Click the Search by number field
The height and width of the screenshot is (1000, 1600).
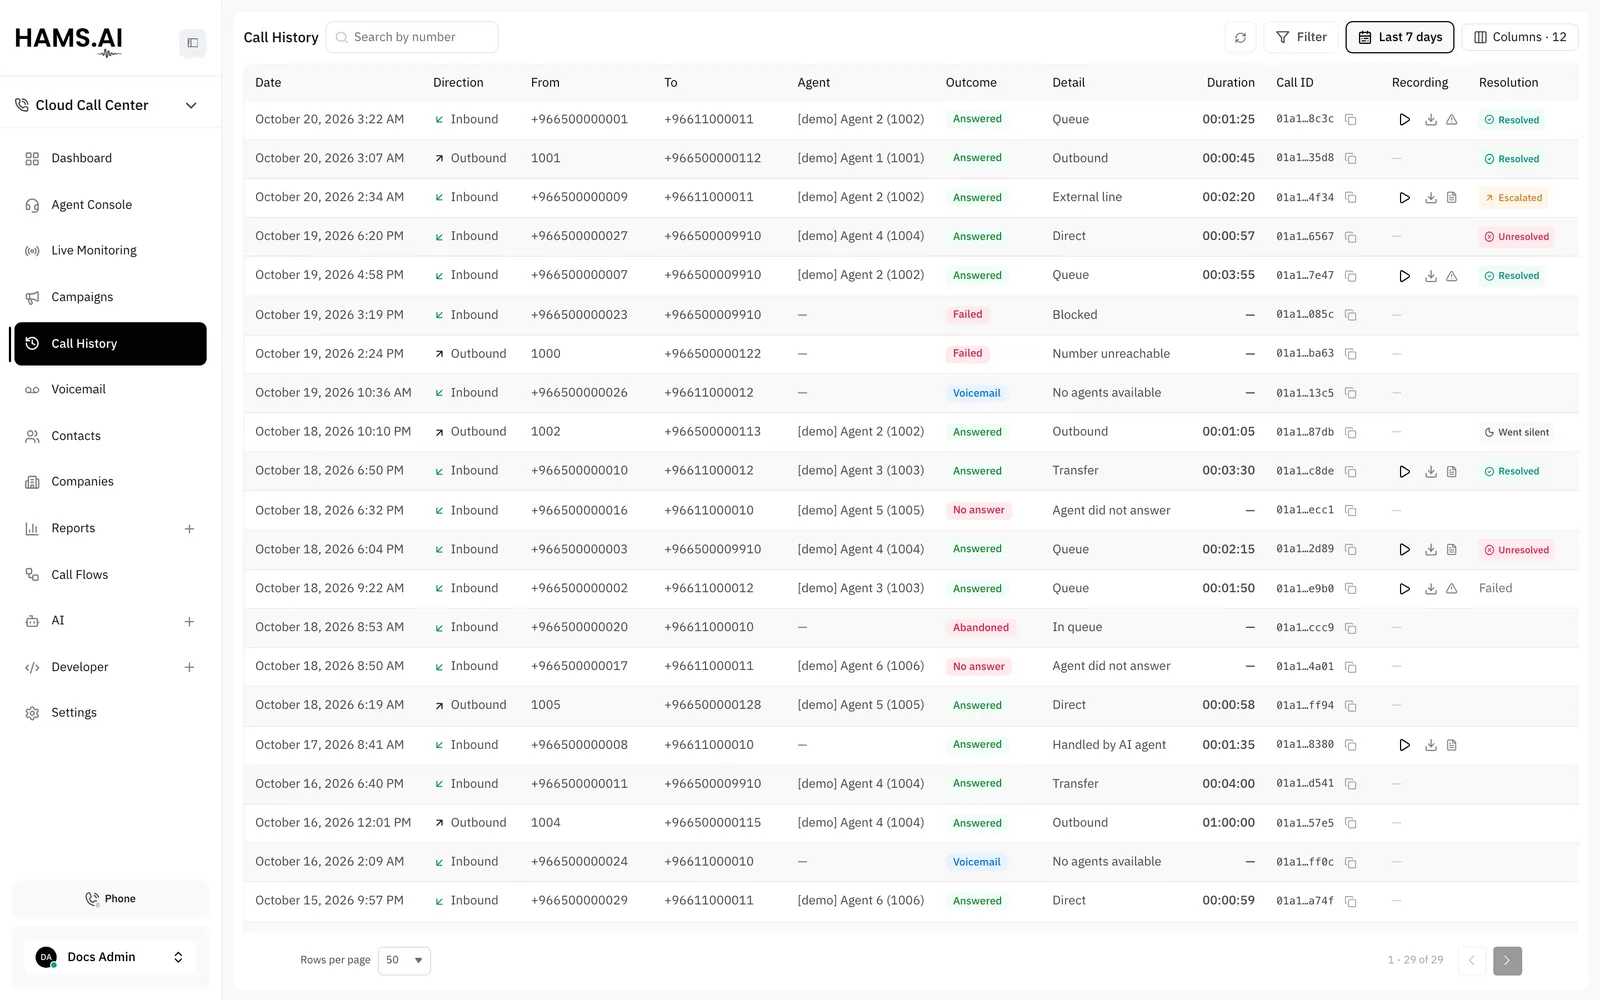412,37
